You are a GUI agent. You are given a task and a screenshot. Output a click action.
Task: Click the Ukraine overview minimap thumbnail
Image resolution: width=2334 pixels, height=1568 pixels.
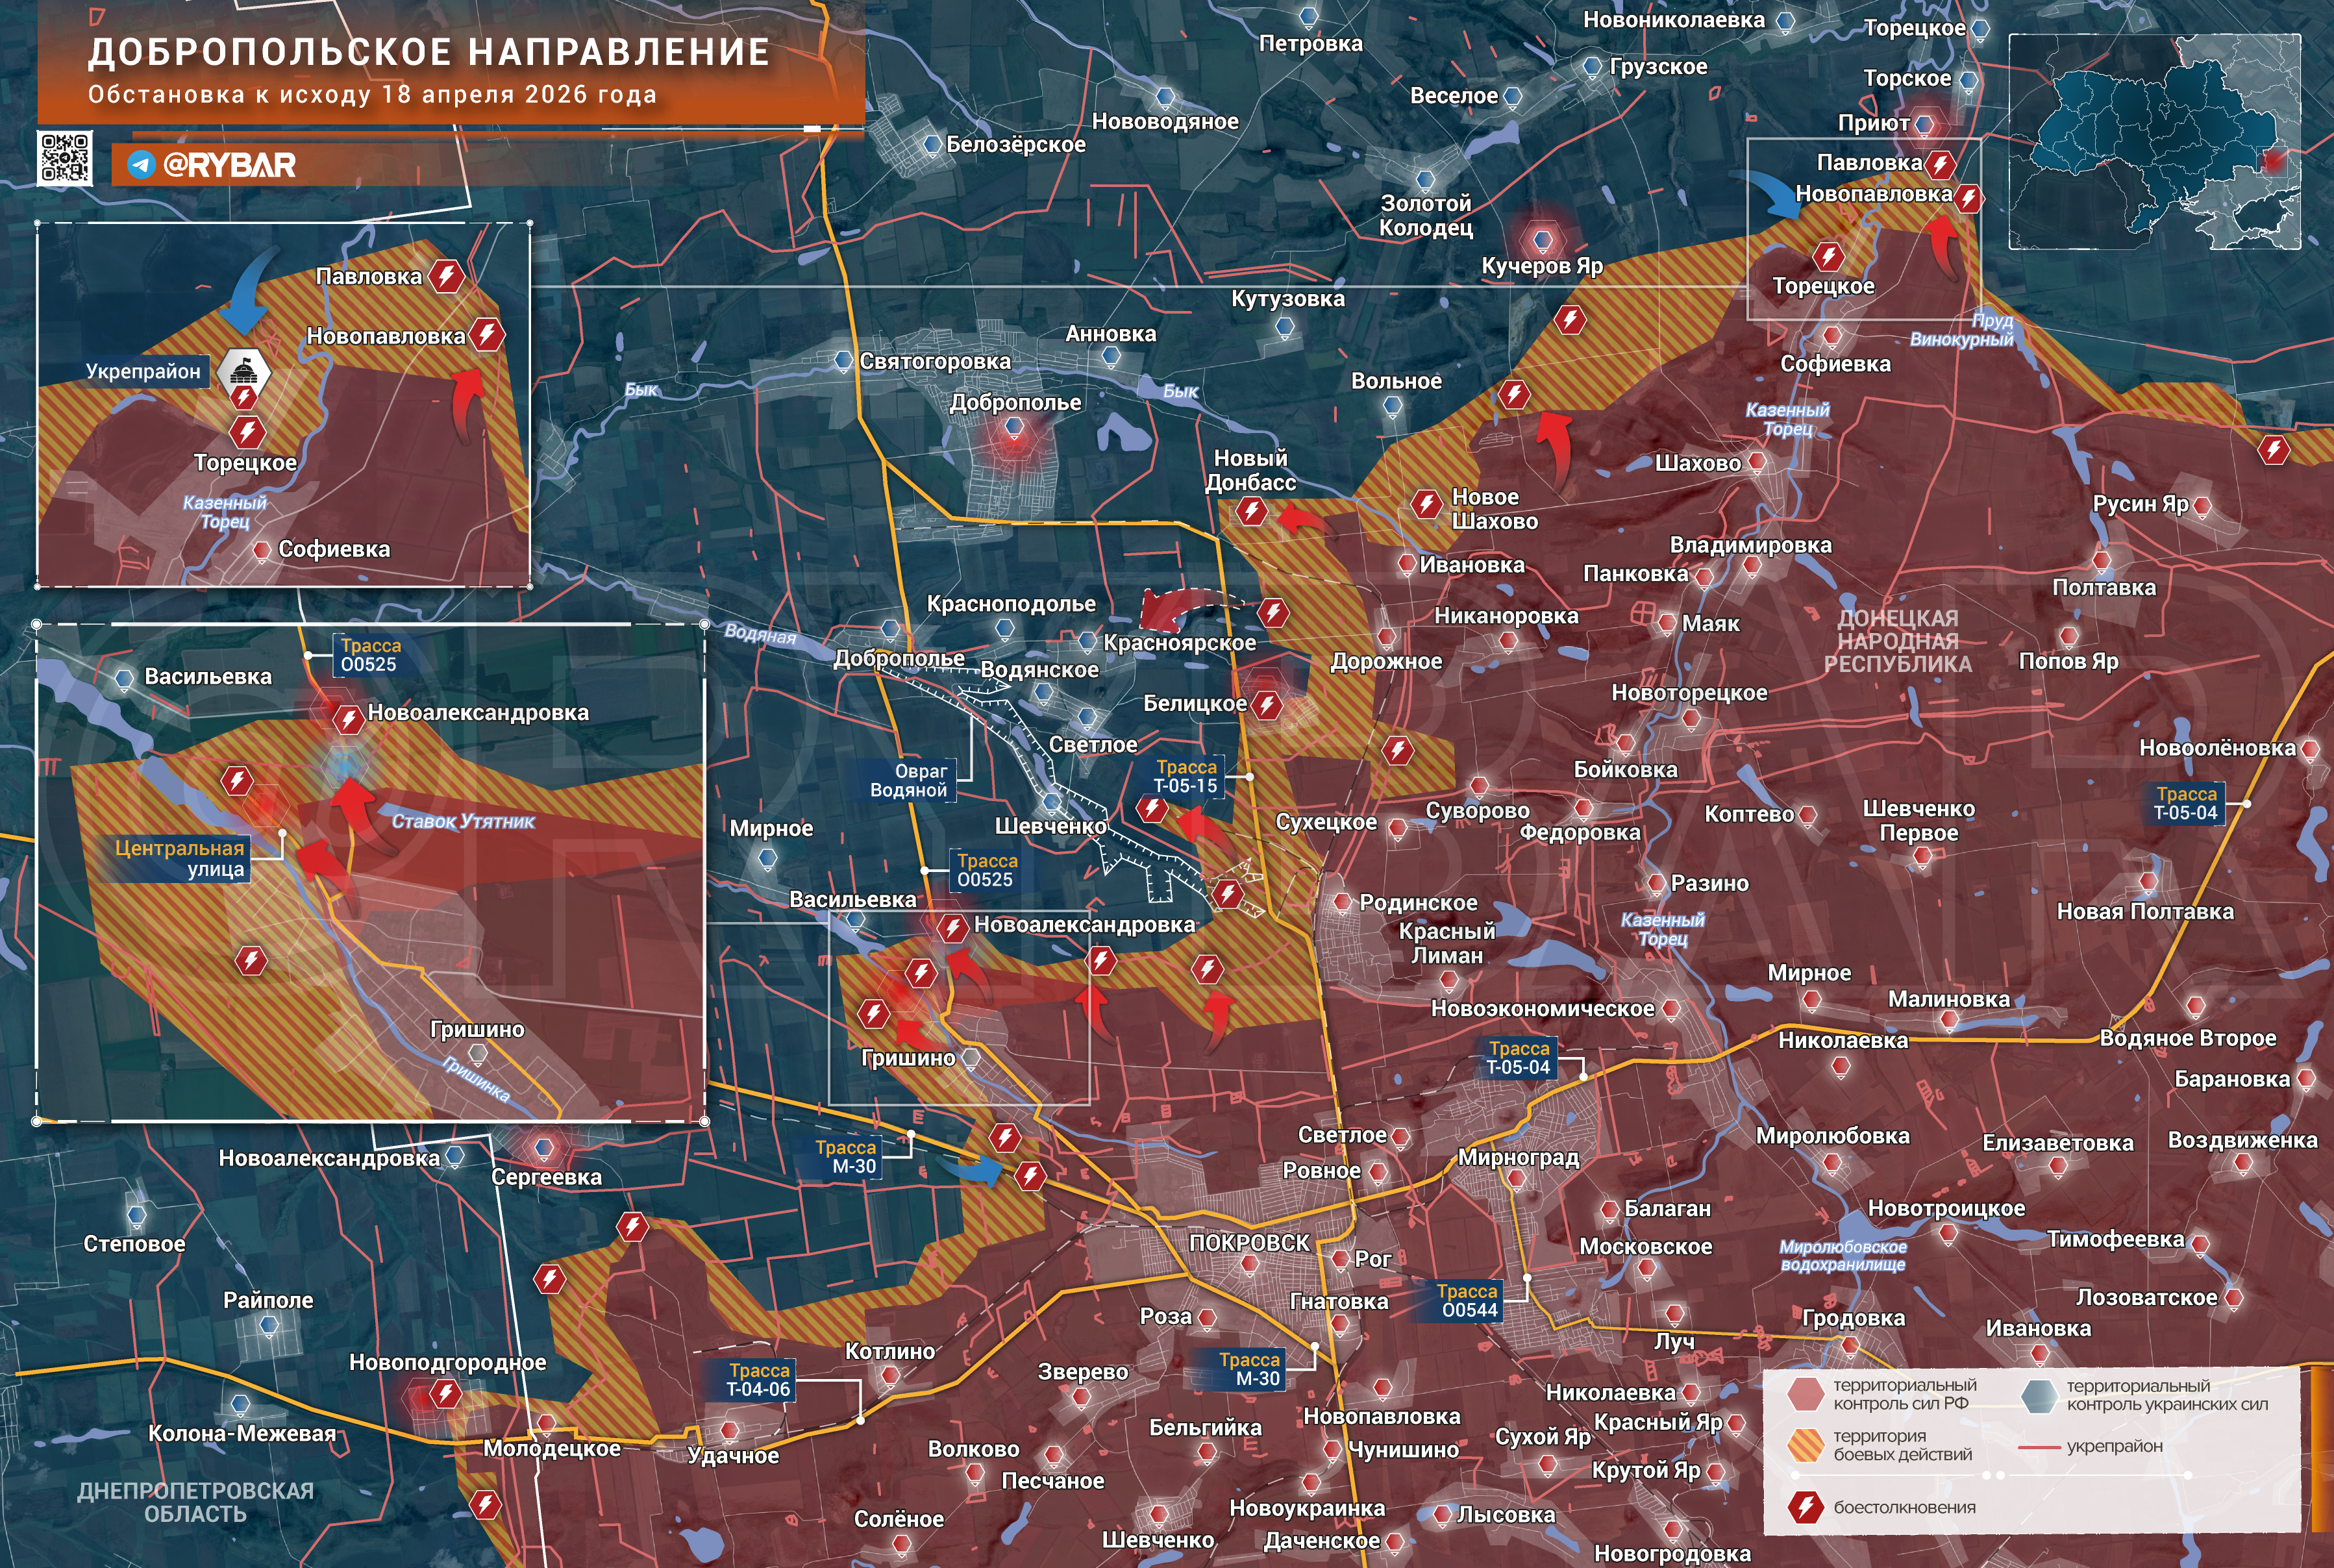pyautogui.click(x=2154, y=142)
